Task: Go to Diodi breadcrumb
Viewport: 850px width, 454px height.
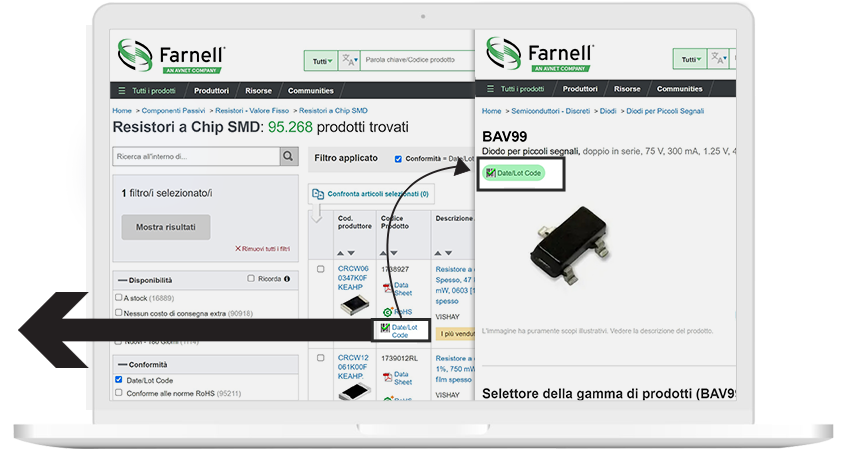Action: coord(608,111)
